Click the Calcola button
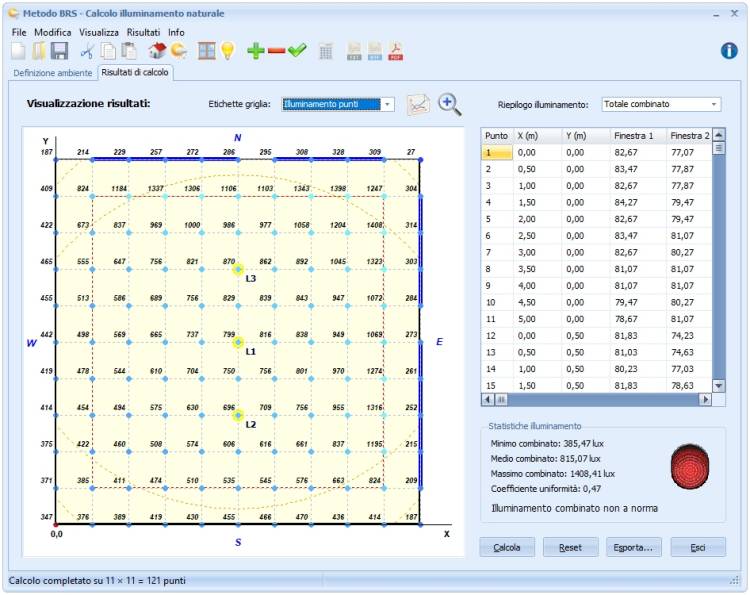Viewport: 750px width, 595px height. [x=507, y=547]
